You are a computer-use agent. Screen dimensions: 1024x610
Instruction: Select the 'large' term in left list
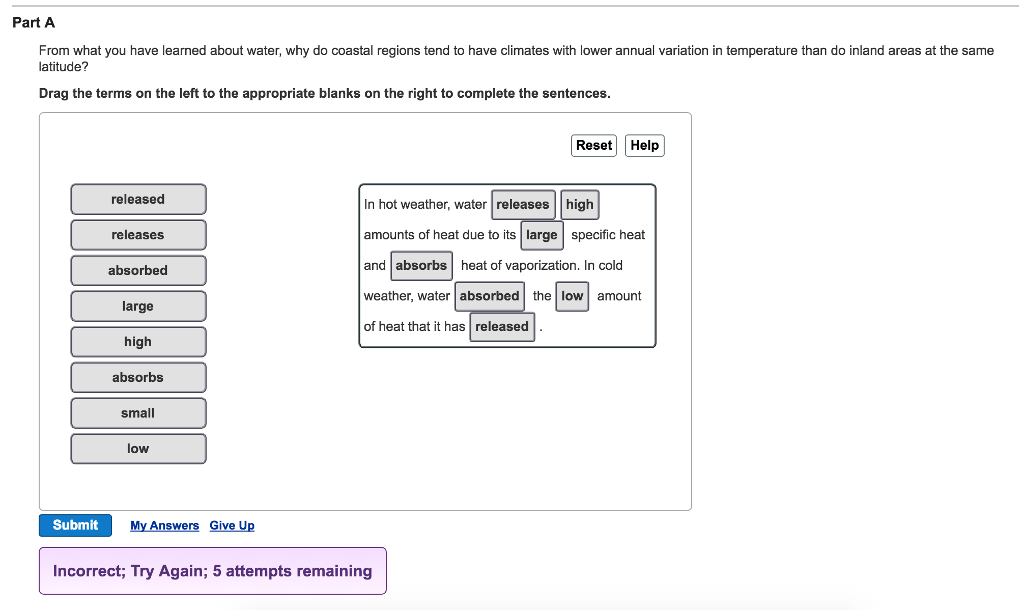tap(138, 306)
